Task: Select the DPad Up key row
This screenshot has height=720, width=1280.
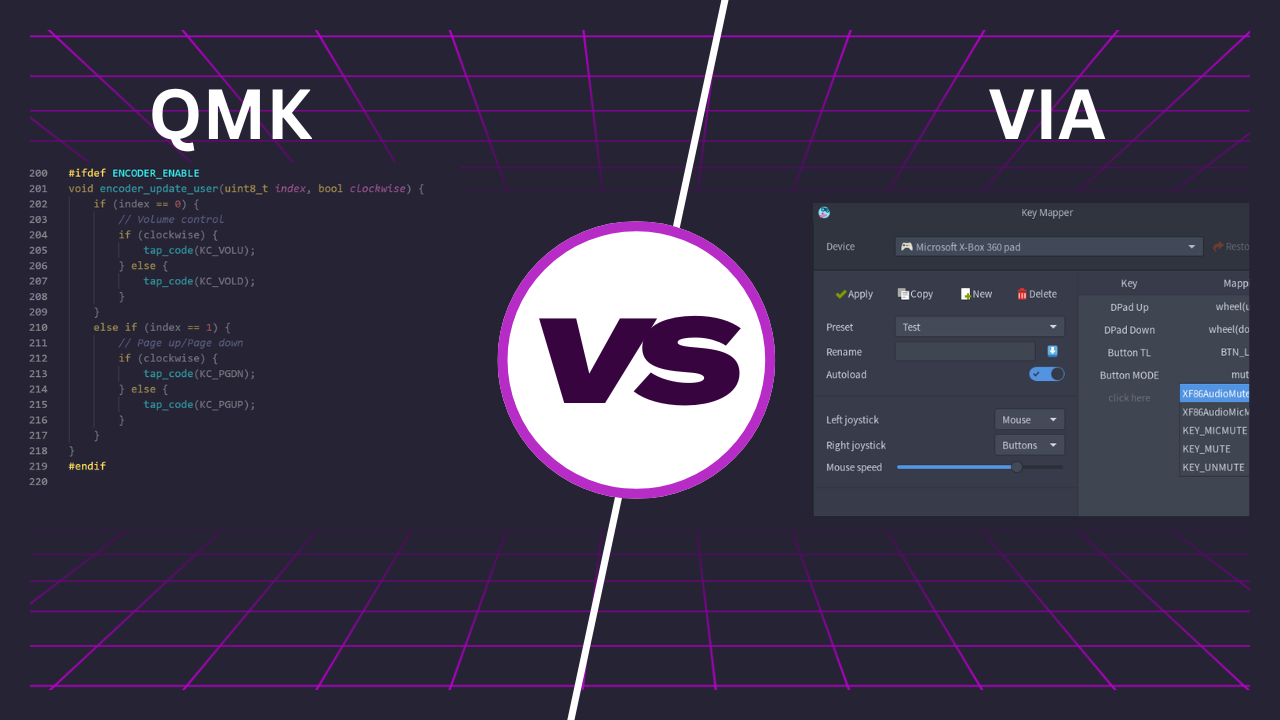Action: [1128, 307]
